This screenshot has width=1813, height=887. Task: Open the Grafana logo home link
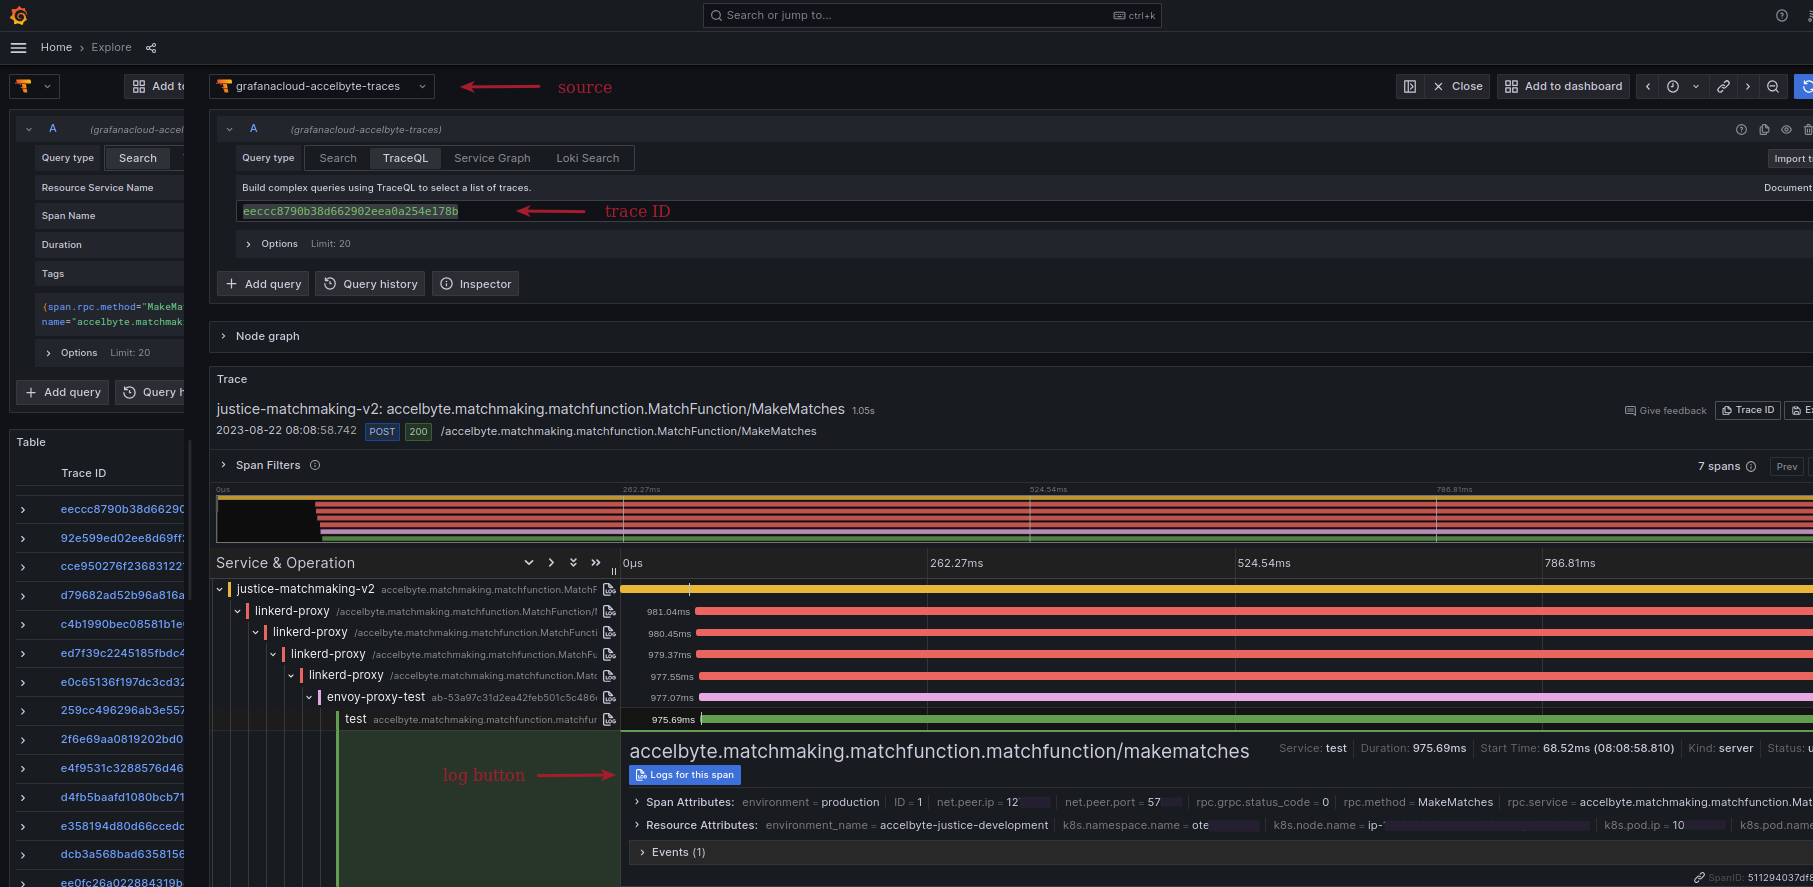coord(18,15)
